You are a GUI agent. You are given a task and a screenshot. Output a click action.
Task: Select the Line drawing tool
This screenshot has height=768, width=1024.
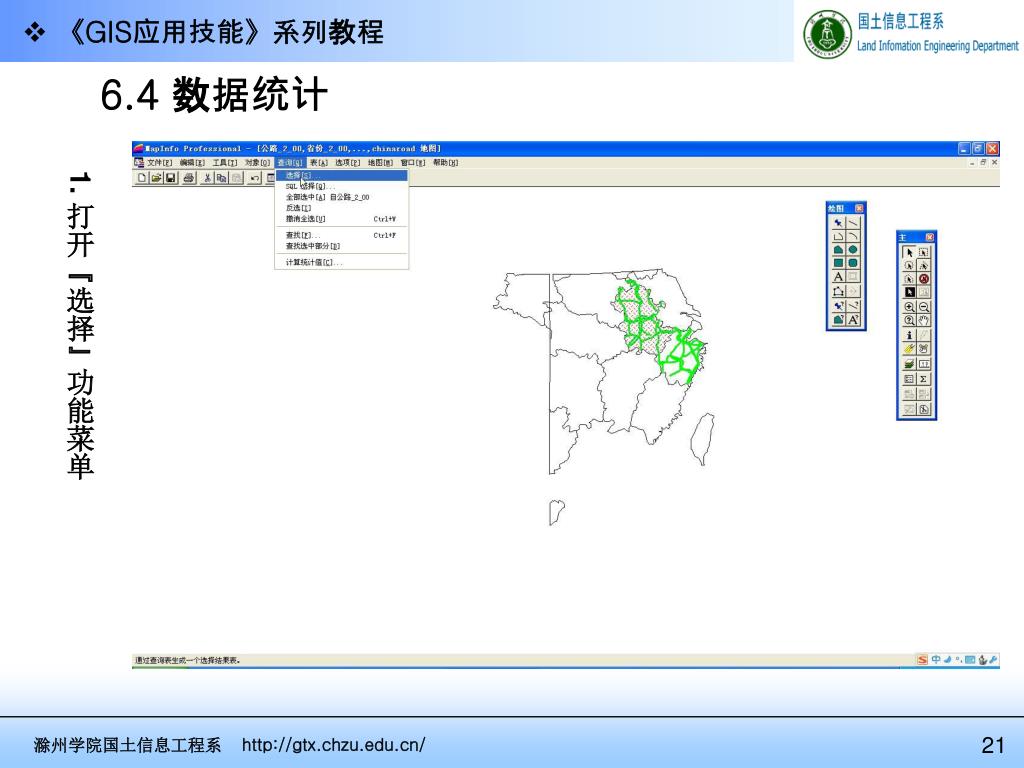pyautogui.click(x=853, y=222)
